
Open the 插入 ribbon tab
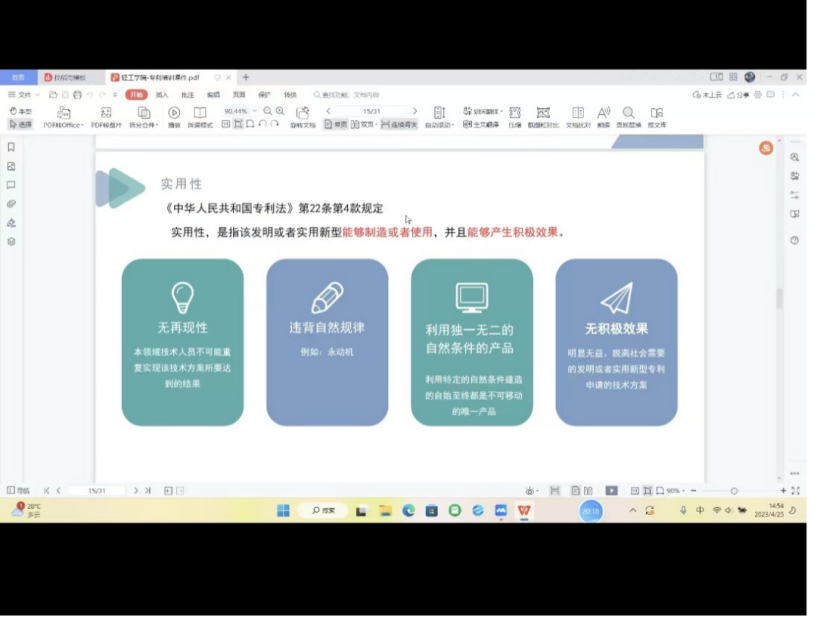(162, 95)
